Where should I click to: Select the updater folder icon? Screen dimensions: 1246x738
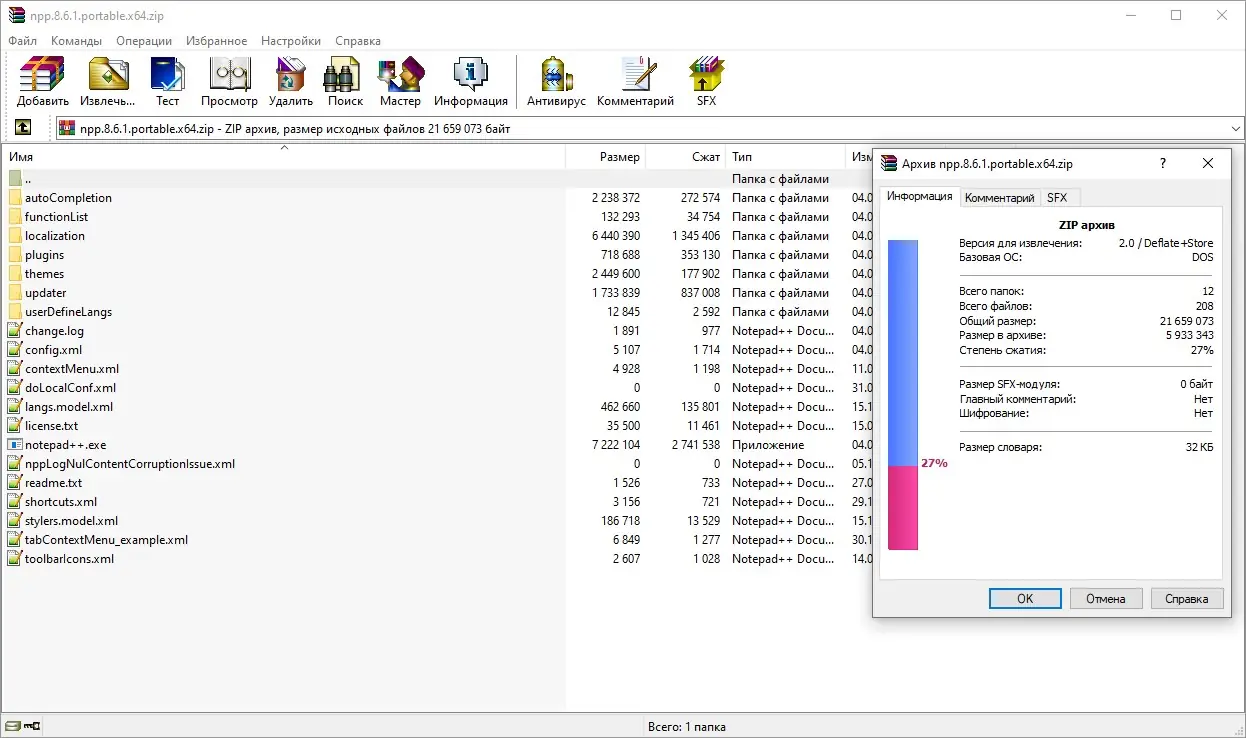pos(15,293)
